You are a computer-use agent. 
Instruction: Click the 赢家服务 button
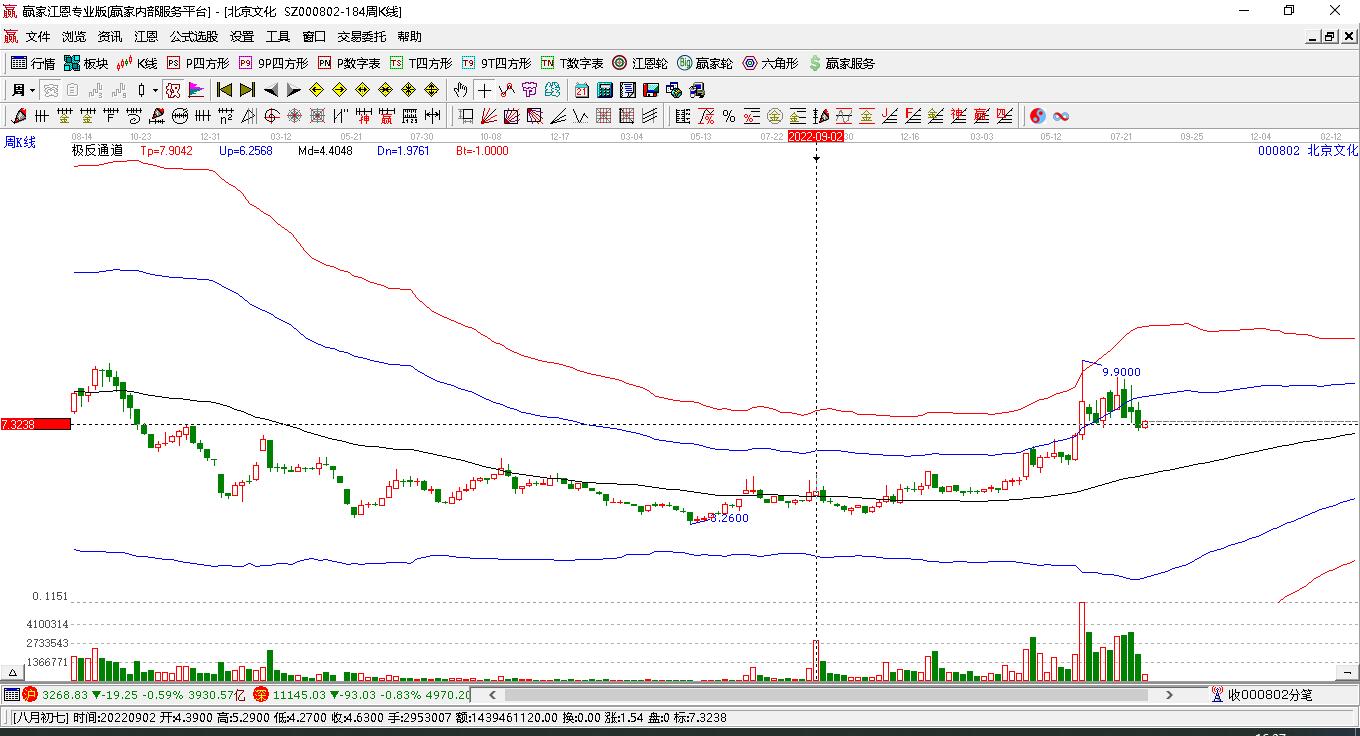click(x=842, y=63)
